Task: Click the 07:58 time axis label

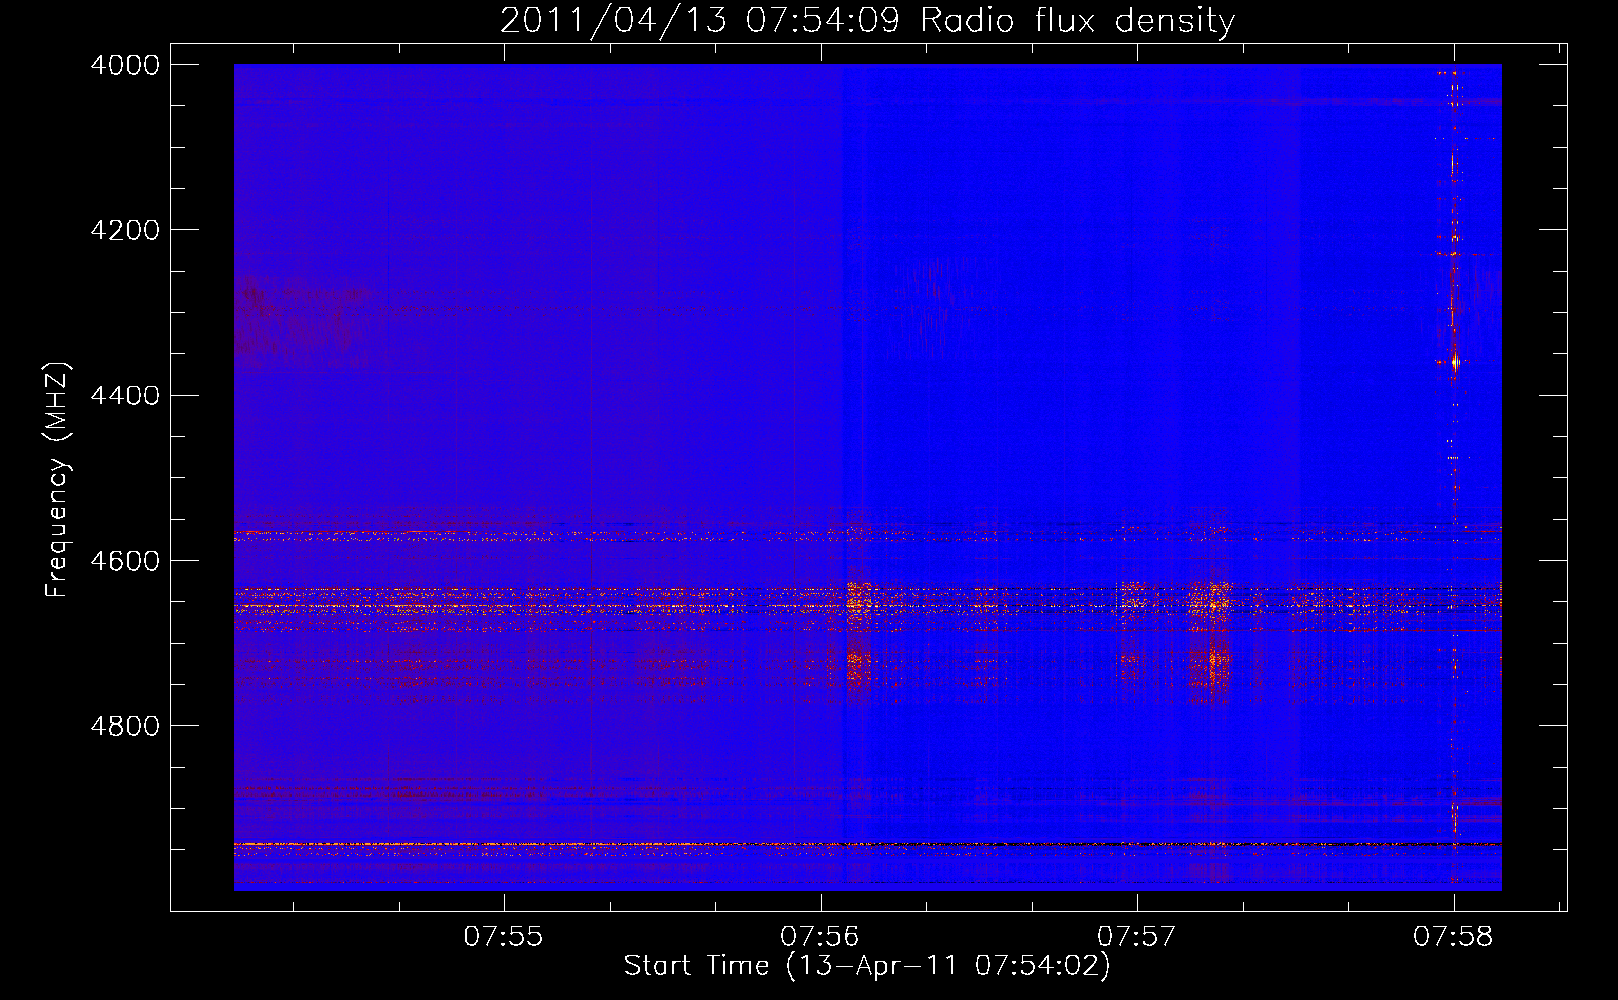Action: 1452,936
